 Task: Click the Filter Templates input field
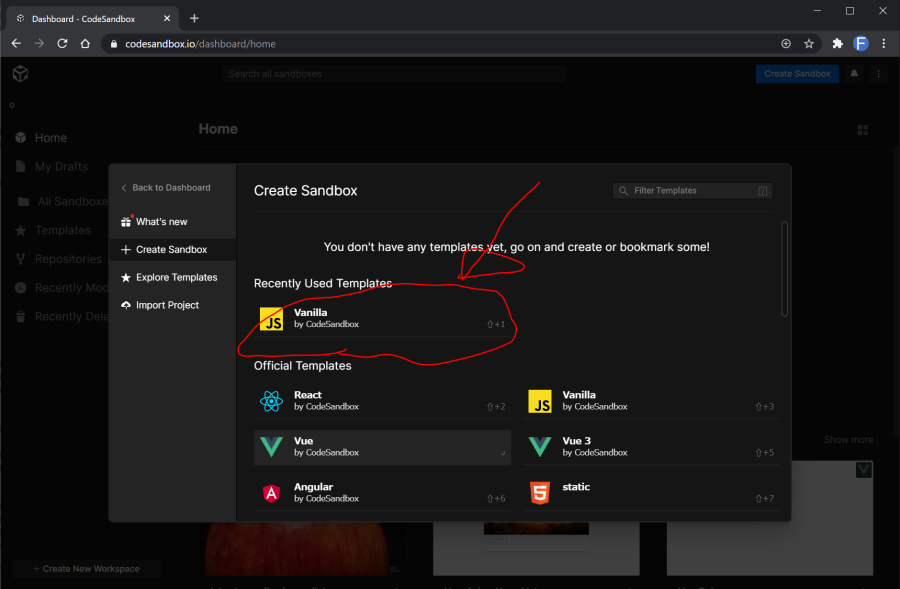coord(690,191)
